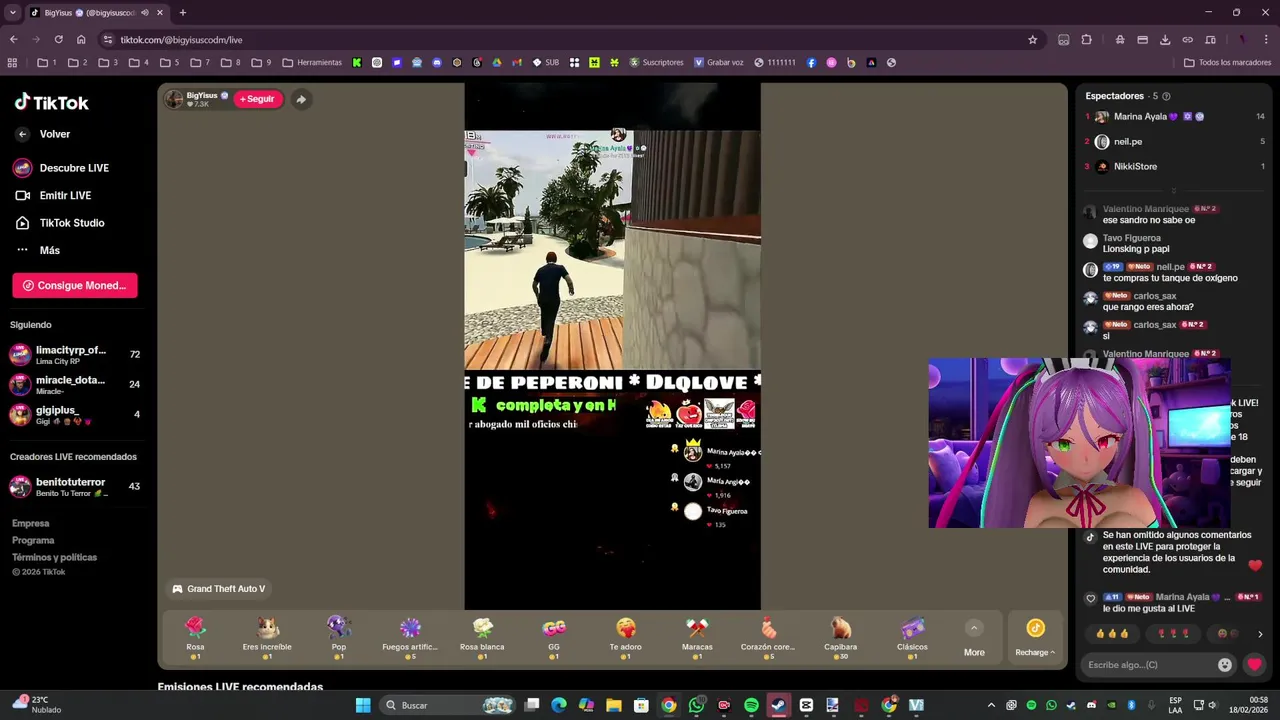Expand gifts with the More button
This screenshot has height=720, width=1280.
(974, 639)
